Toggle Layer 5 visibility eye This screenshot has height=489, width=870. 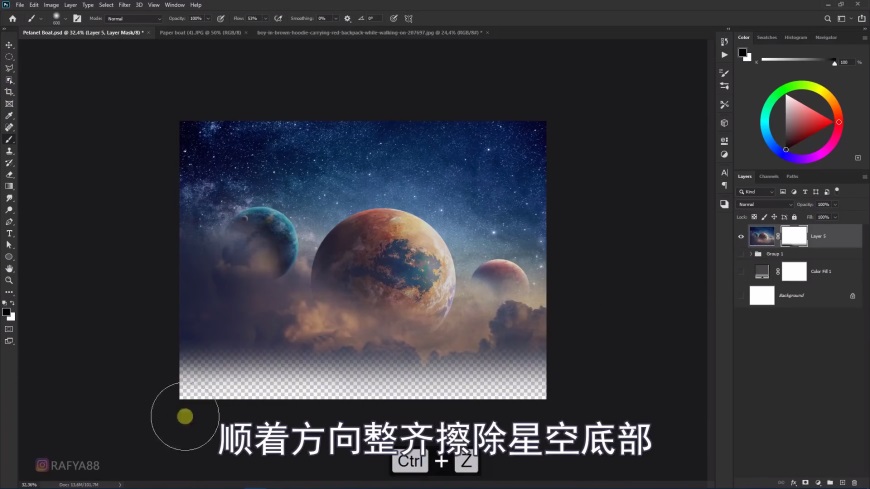tap(741, 236)
